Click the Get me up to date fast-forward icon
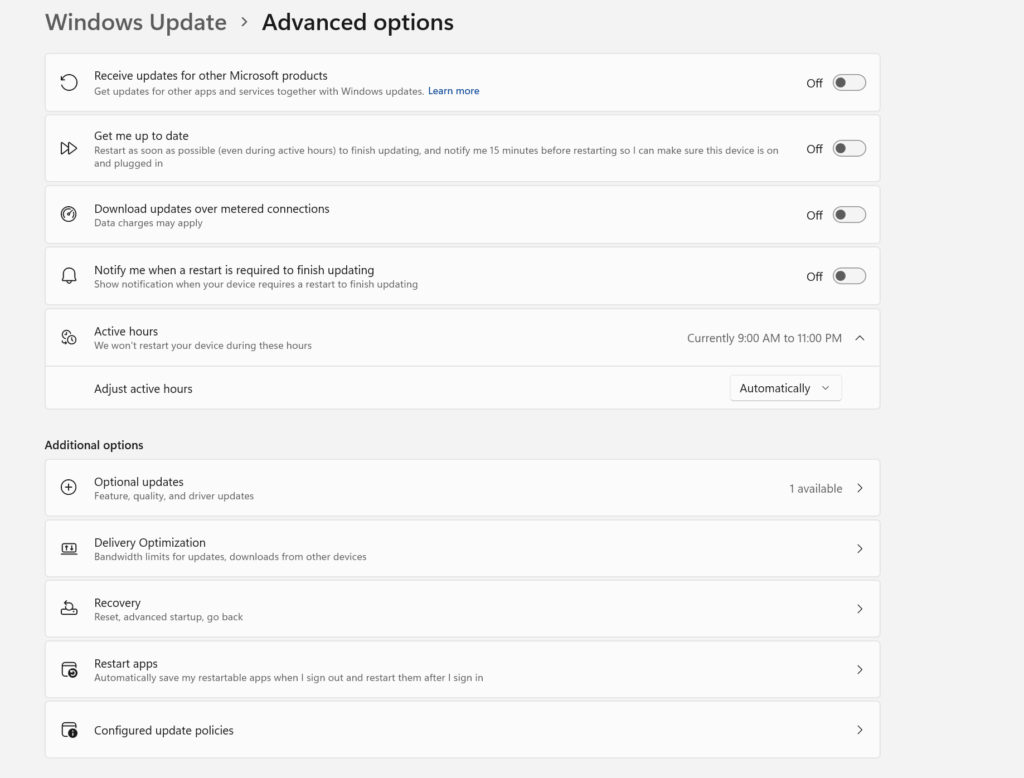Viewport: 1024px width, 778px height. pos(69,148)
